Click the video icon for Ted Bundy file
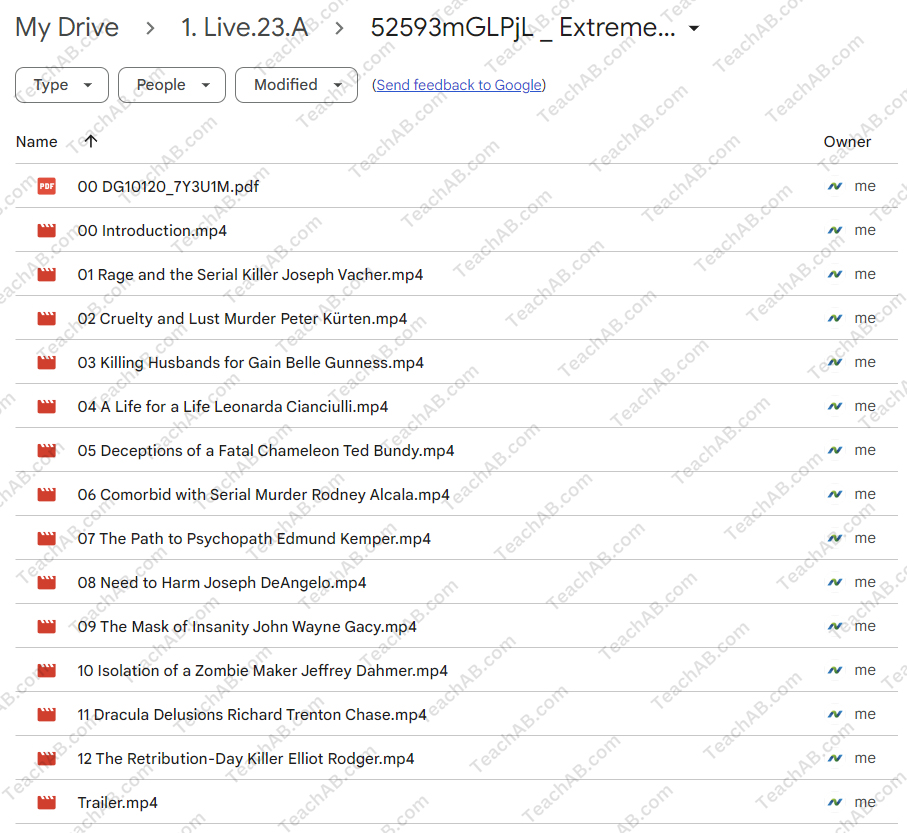907x833 pixels. point(47,450)
